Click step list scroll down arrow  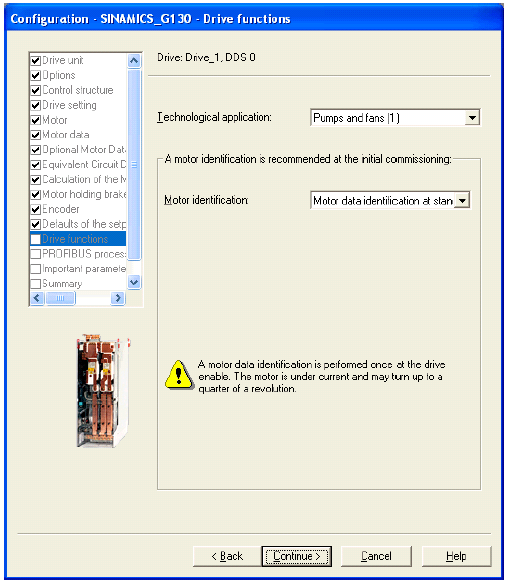pos(134,282)
